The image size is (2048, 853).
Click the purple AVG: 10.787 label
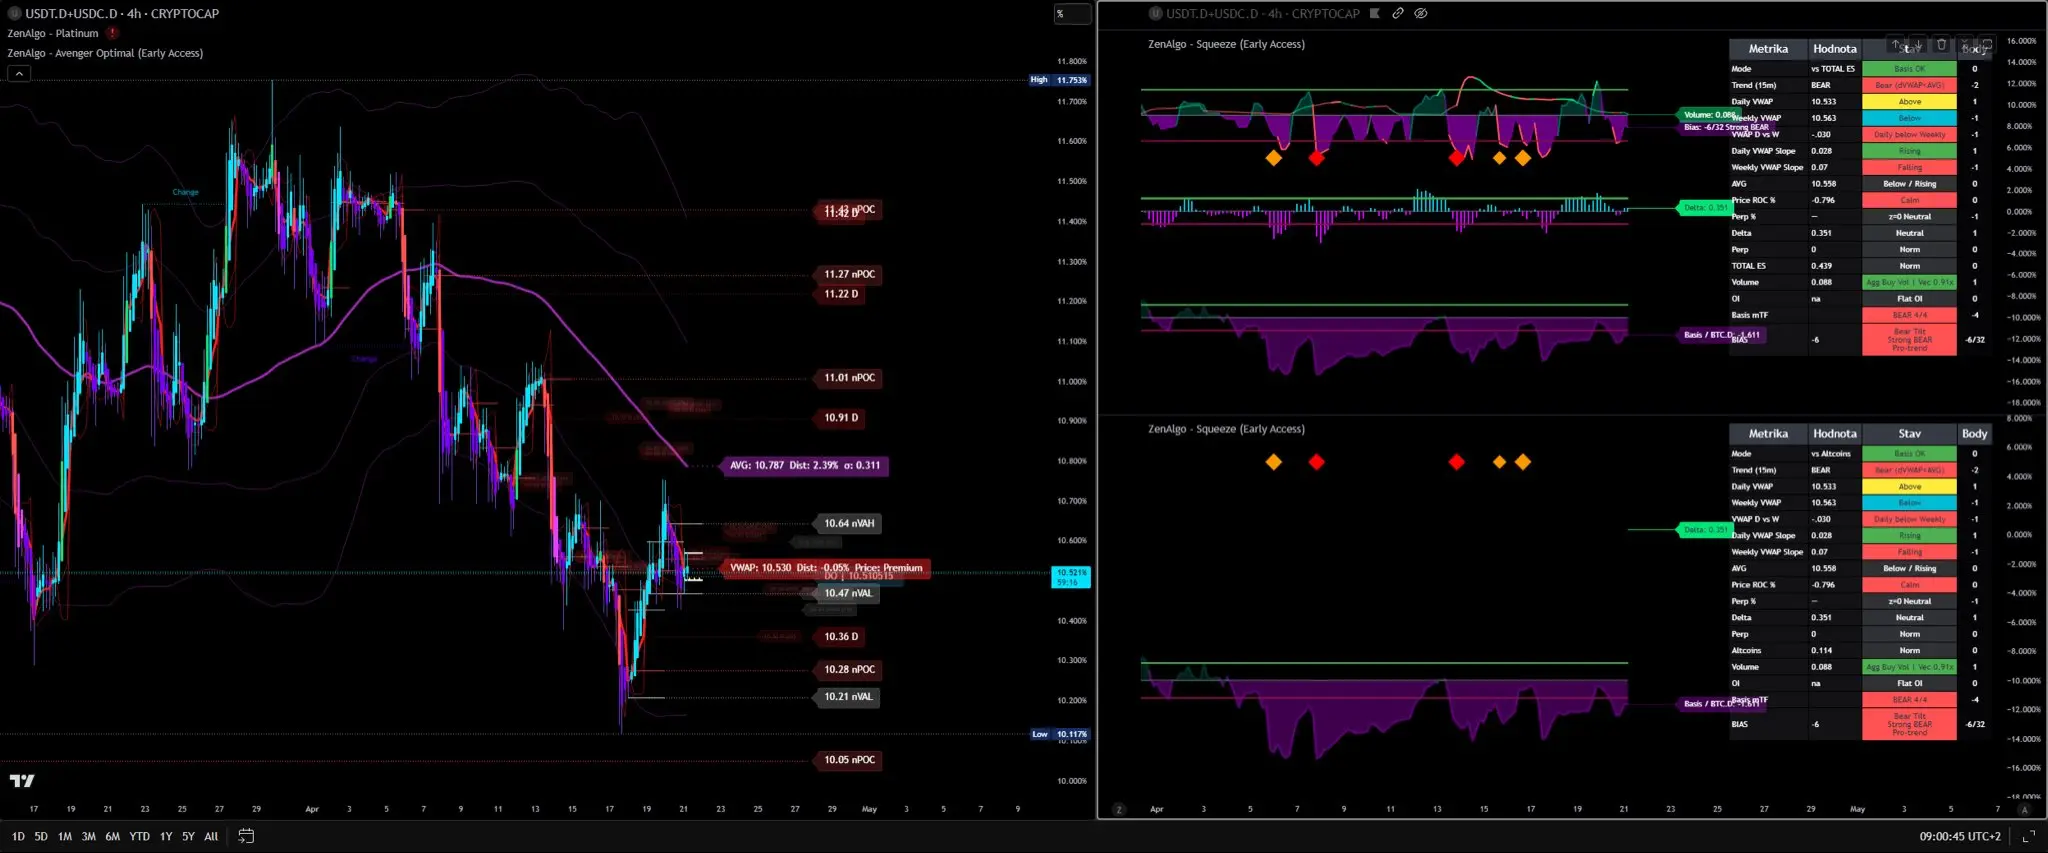(805, 465)
